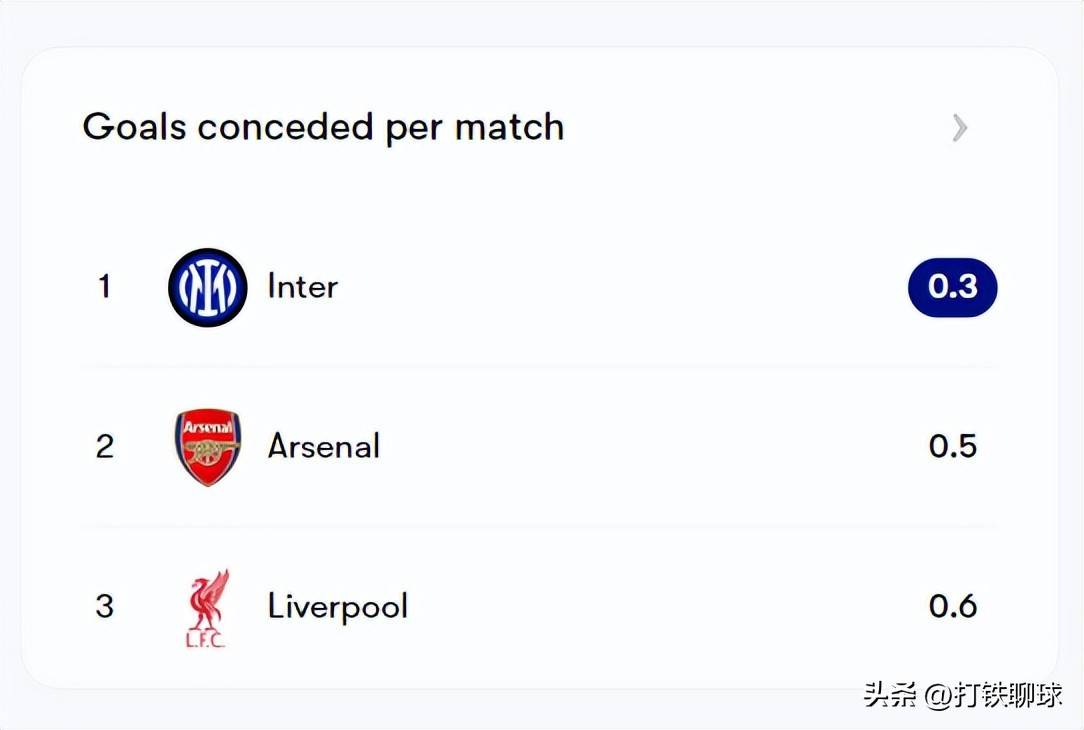Click the divider line between Inter and Arsenal
The height and width of the screenshot is (730, 1084).
coord(539,366)
